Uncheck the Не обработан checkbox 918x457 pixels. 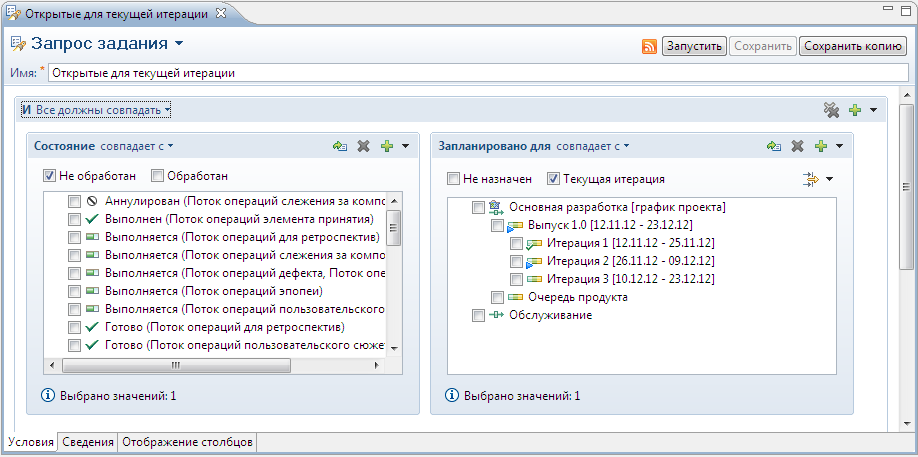tap(49, 176)
